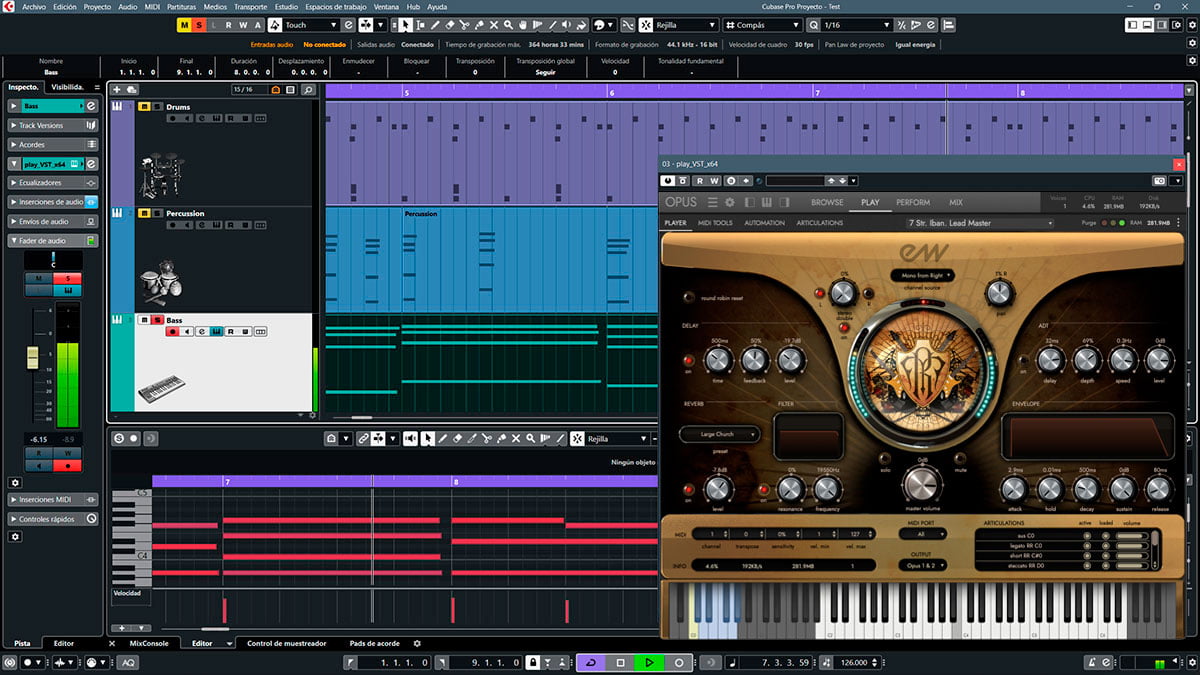Click the tempo field showing 126.000
The image size is (1200, 675).
tap(853, 662)
